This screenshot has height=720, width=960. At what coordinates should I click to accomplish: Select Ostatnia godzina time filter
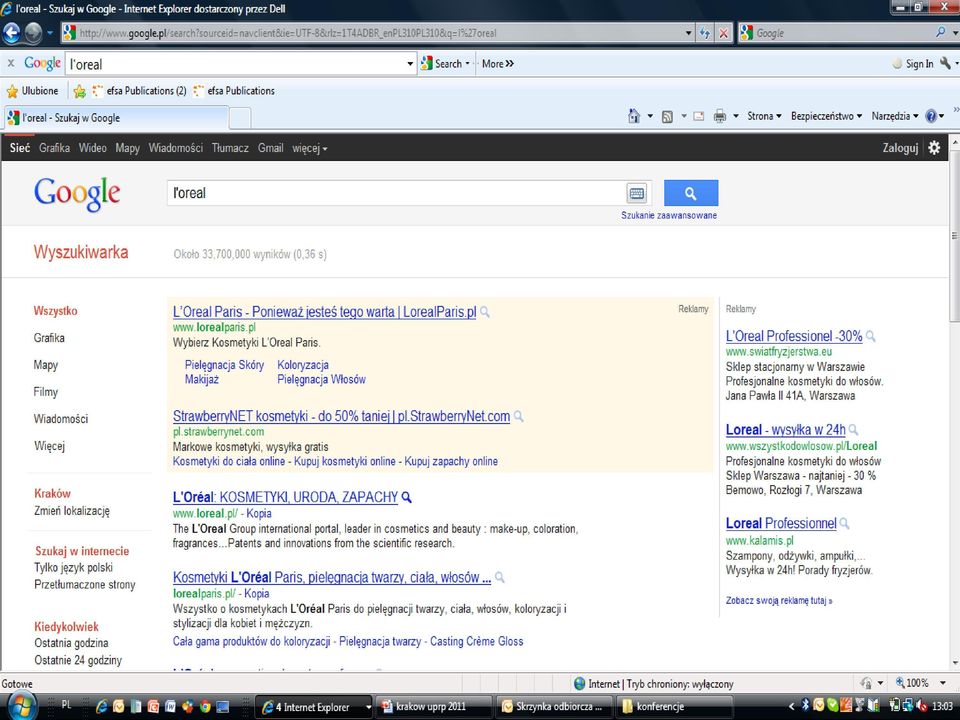point(71,643)
